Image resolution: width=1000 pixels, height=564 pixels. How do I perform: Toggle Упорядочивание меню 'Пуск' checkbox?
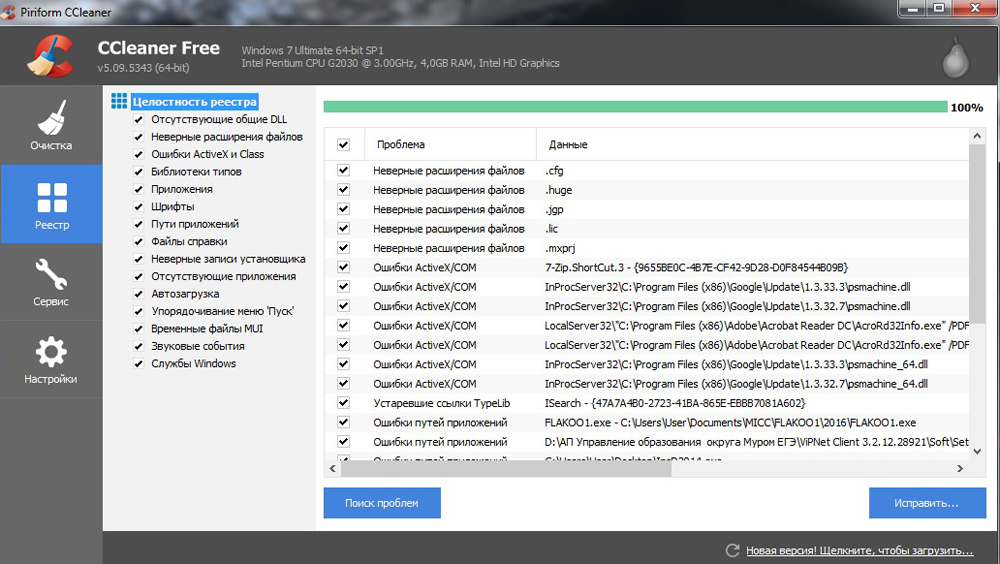pyautogui.click(x=138, y=311)
